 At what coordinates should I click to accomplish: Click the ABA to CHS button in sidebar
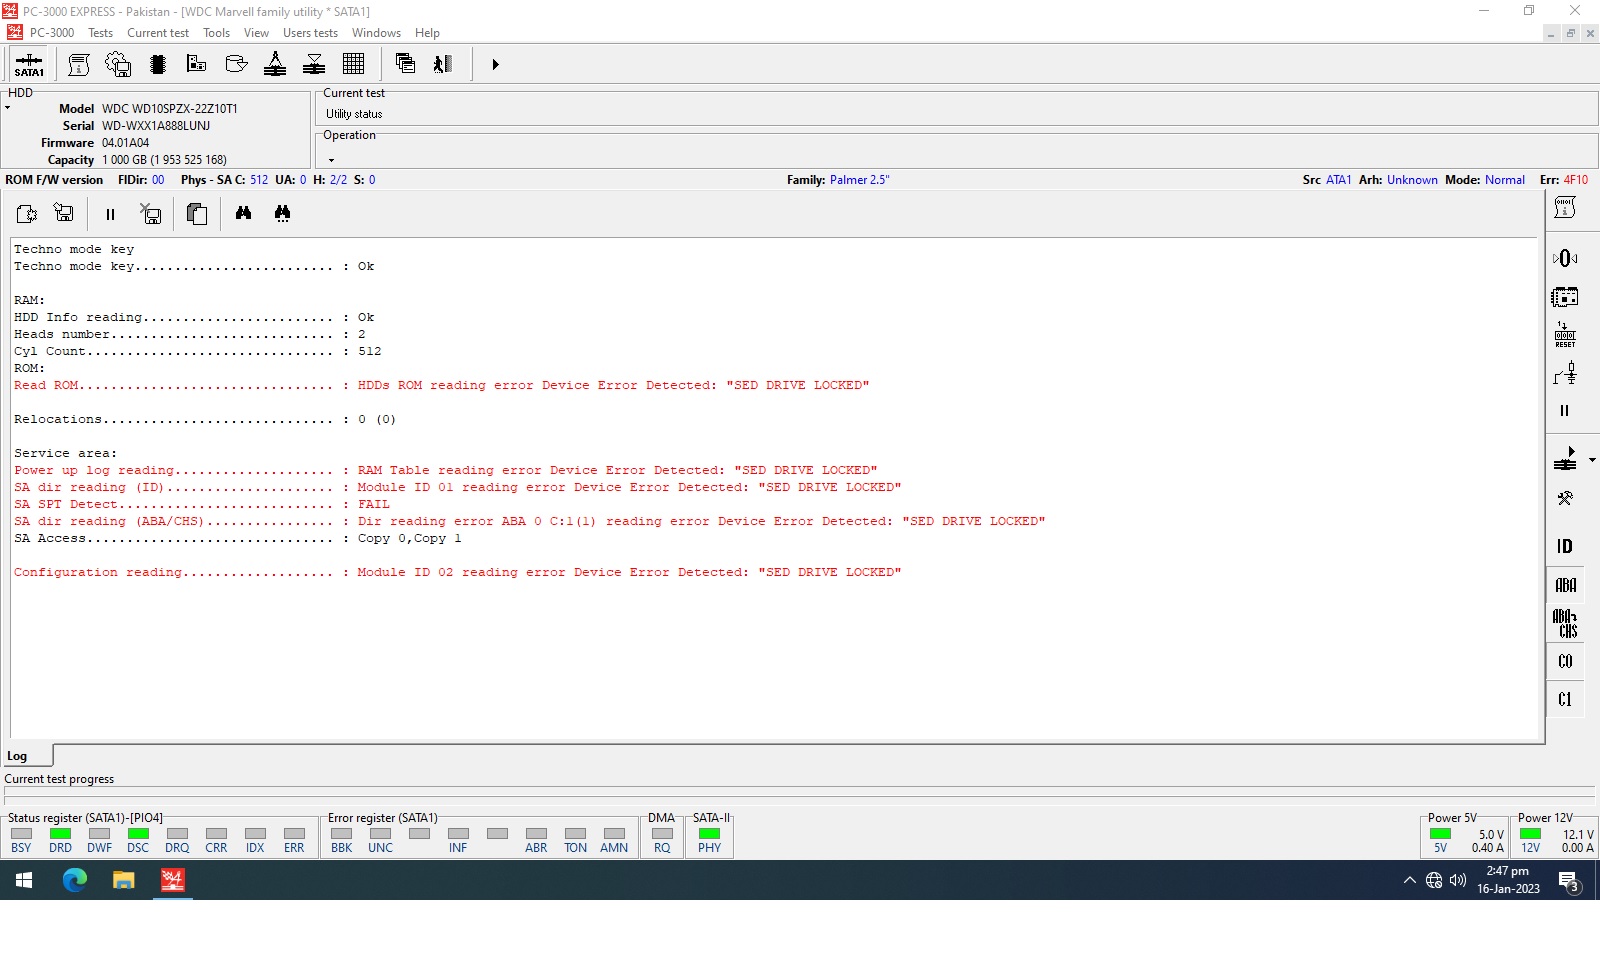tap(1565, 623)
